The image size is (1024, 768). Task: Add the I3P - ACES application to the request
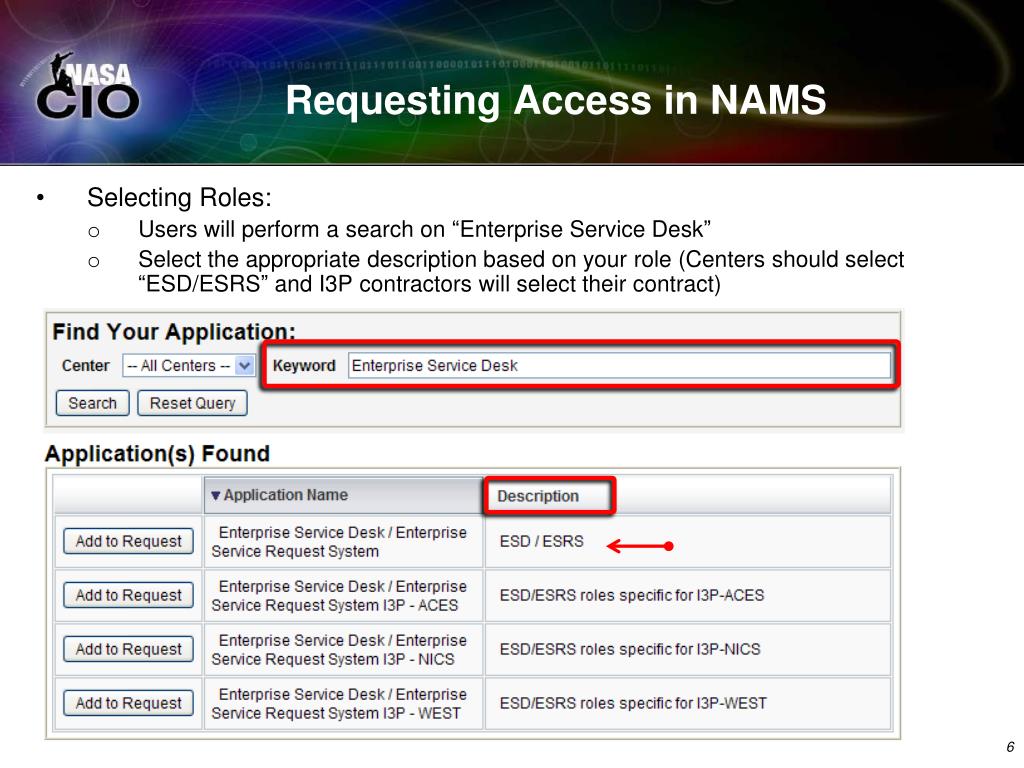coord(129,596)
